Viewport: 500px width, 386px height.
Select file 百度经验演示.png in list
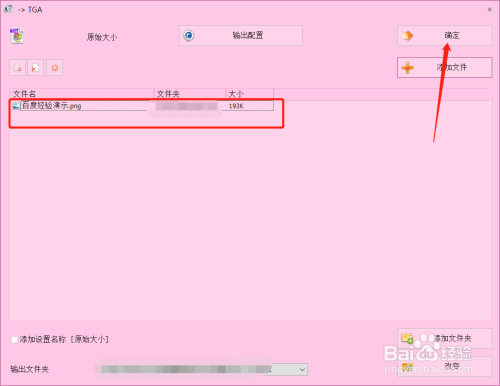point(52,106)
